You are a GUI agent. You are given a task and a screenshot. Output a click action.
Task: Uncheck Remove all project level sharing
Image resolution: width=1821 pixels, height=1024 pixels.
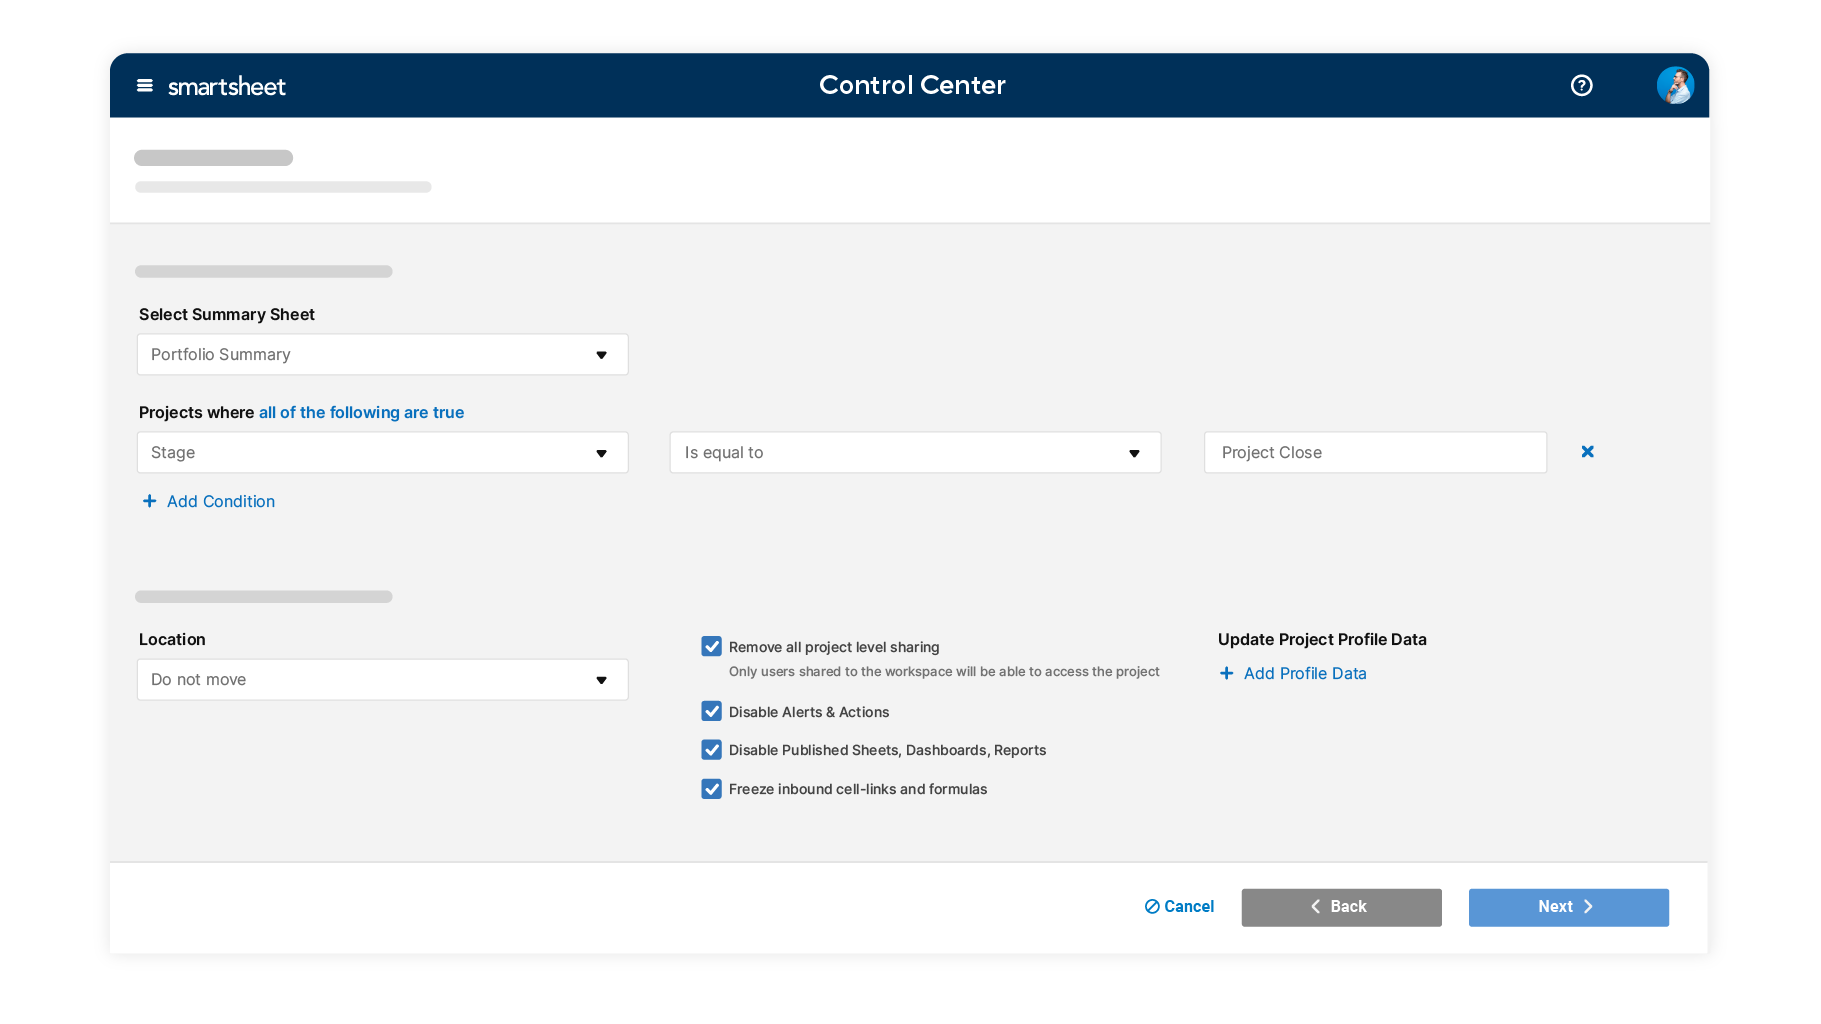click(712, 647)
